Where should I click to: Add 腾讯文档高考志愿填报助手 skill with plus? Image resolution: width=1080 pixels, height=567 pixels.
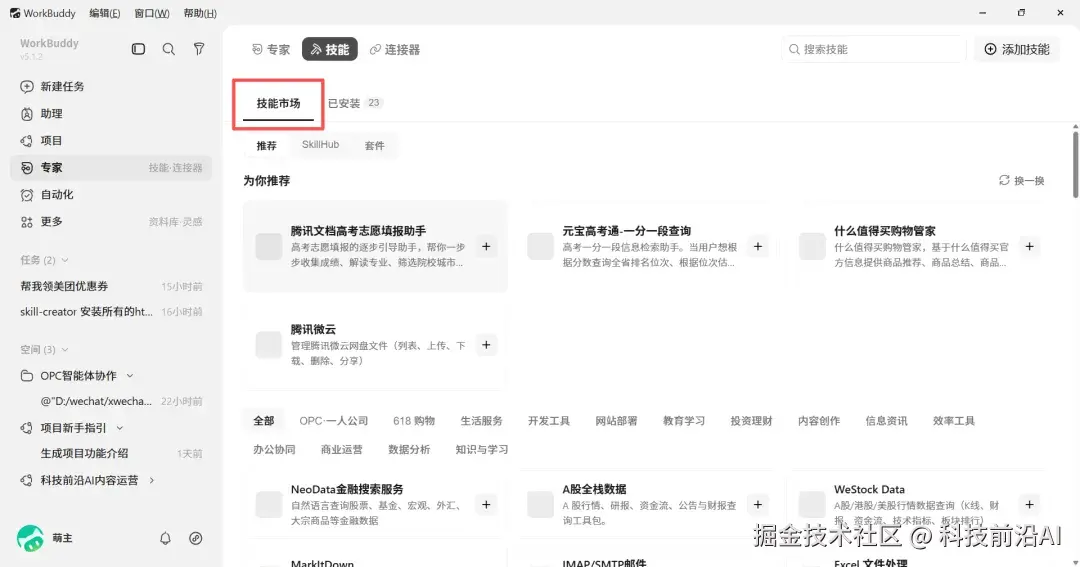486,247
